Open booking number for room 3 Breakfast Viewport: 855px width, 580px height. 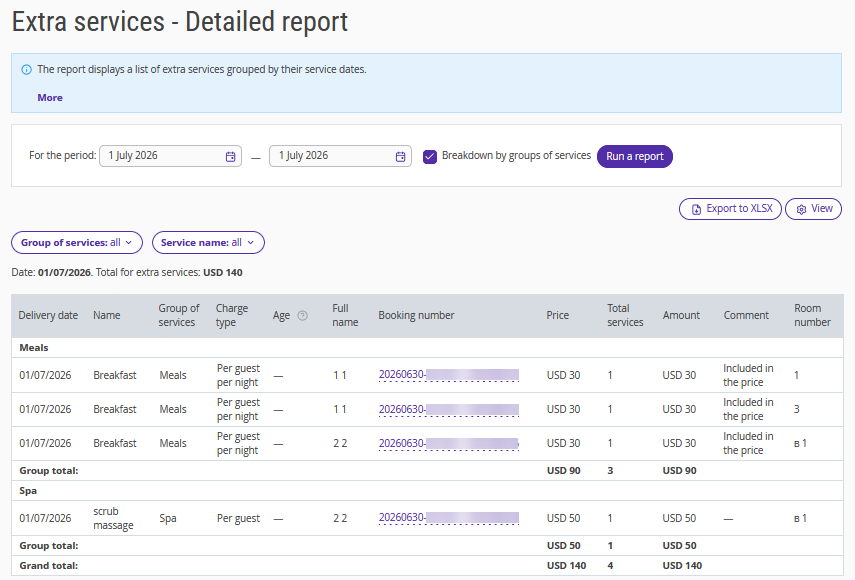(x=449, y=409)
